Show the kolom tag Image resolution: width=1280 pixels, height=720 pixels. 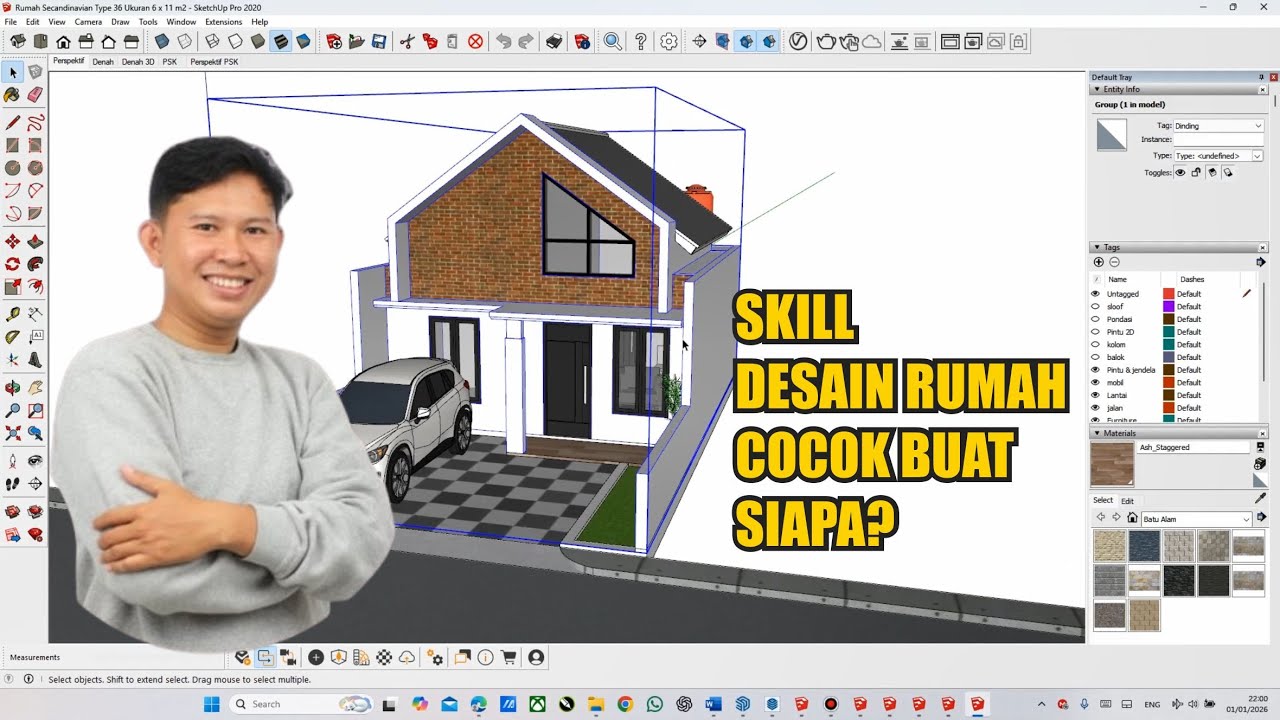click(x=1096, y=345)
